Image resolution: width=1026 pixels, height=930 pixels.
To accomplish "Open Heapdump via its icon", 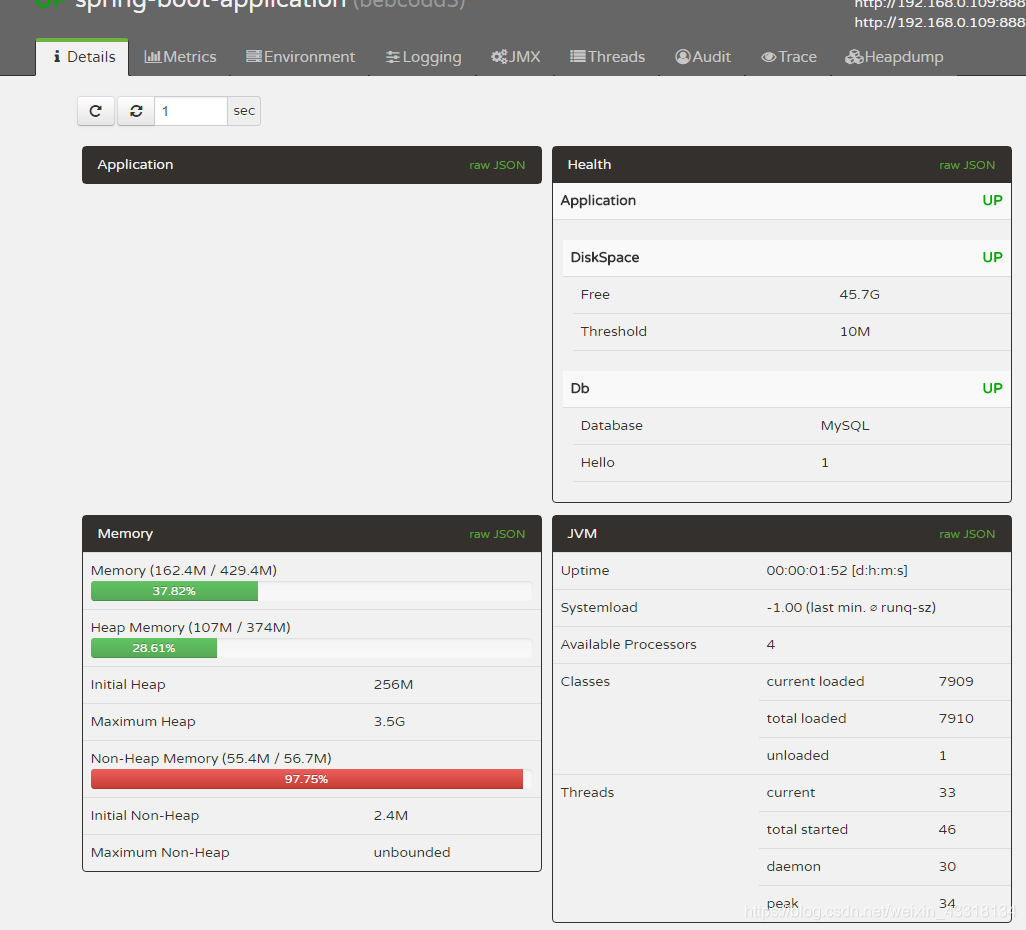I will pos(854,57).
